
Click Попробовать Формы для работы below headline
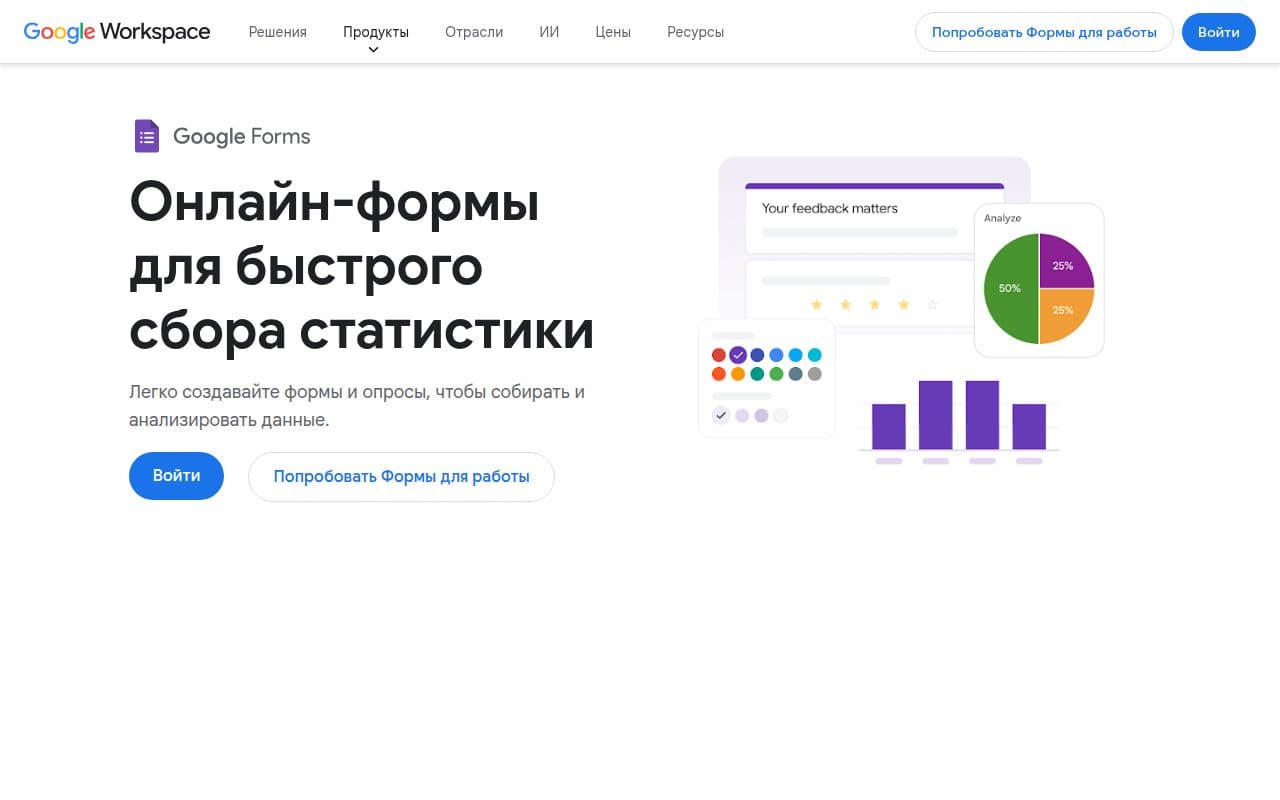click(x=401, y=477)
